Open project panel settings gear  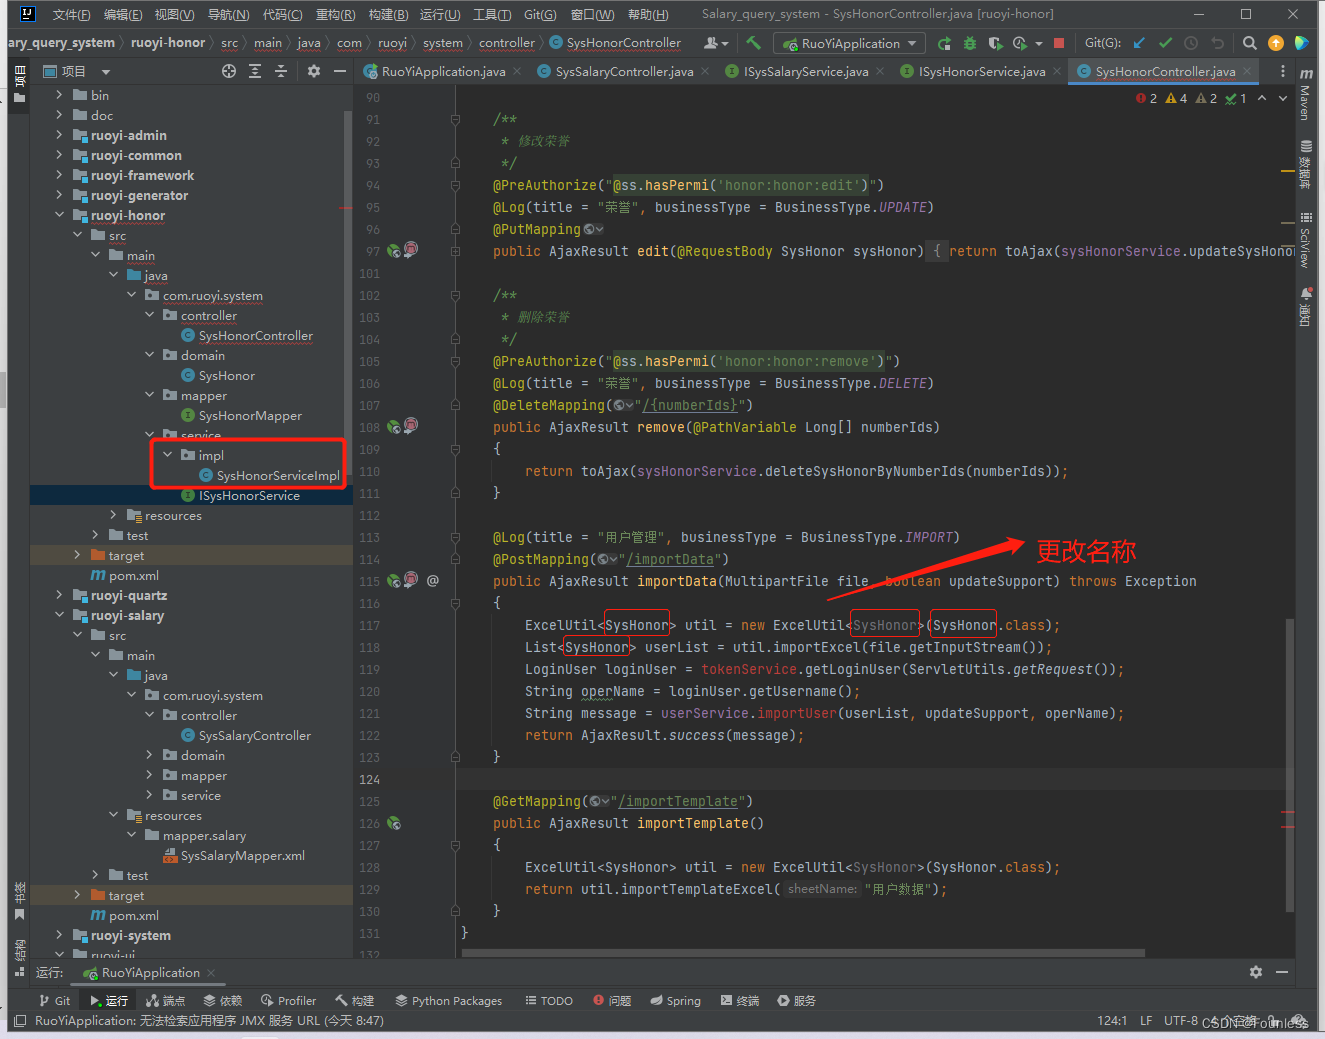pyautogui.click(x=314, y=71)
